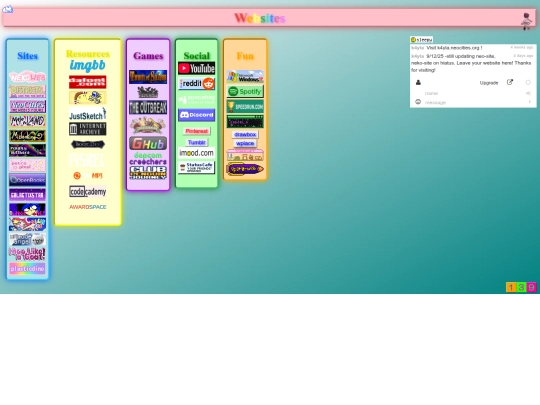Click the Sites column heading

(27, 56)
